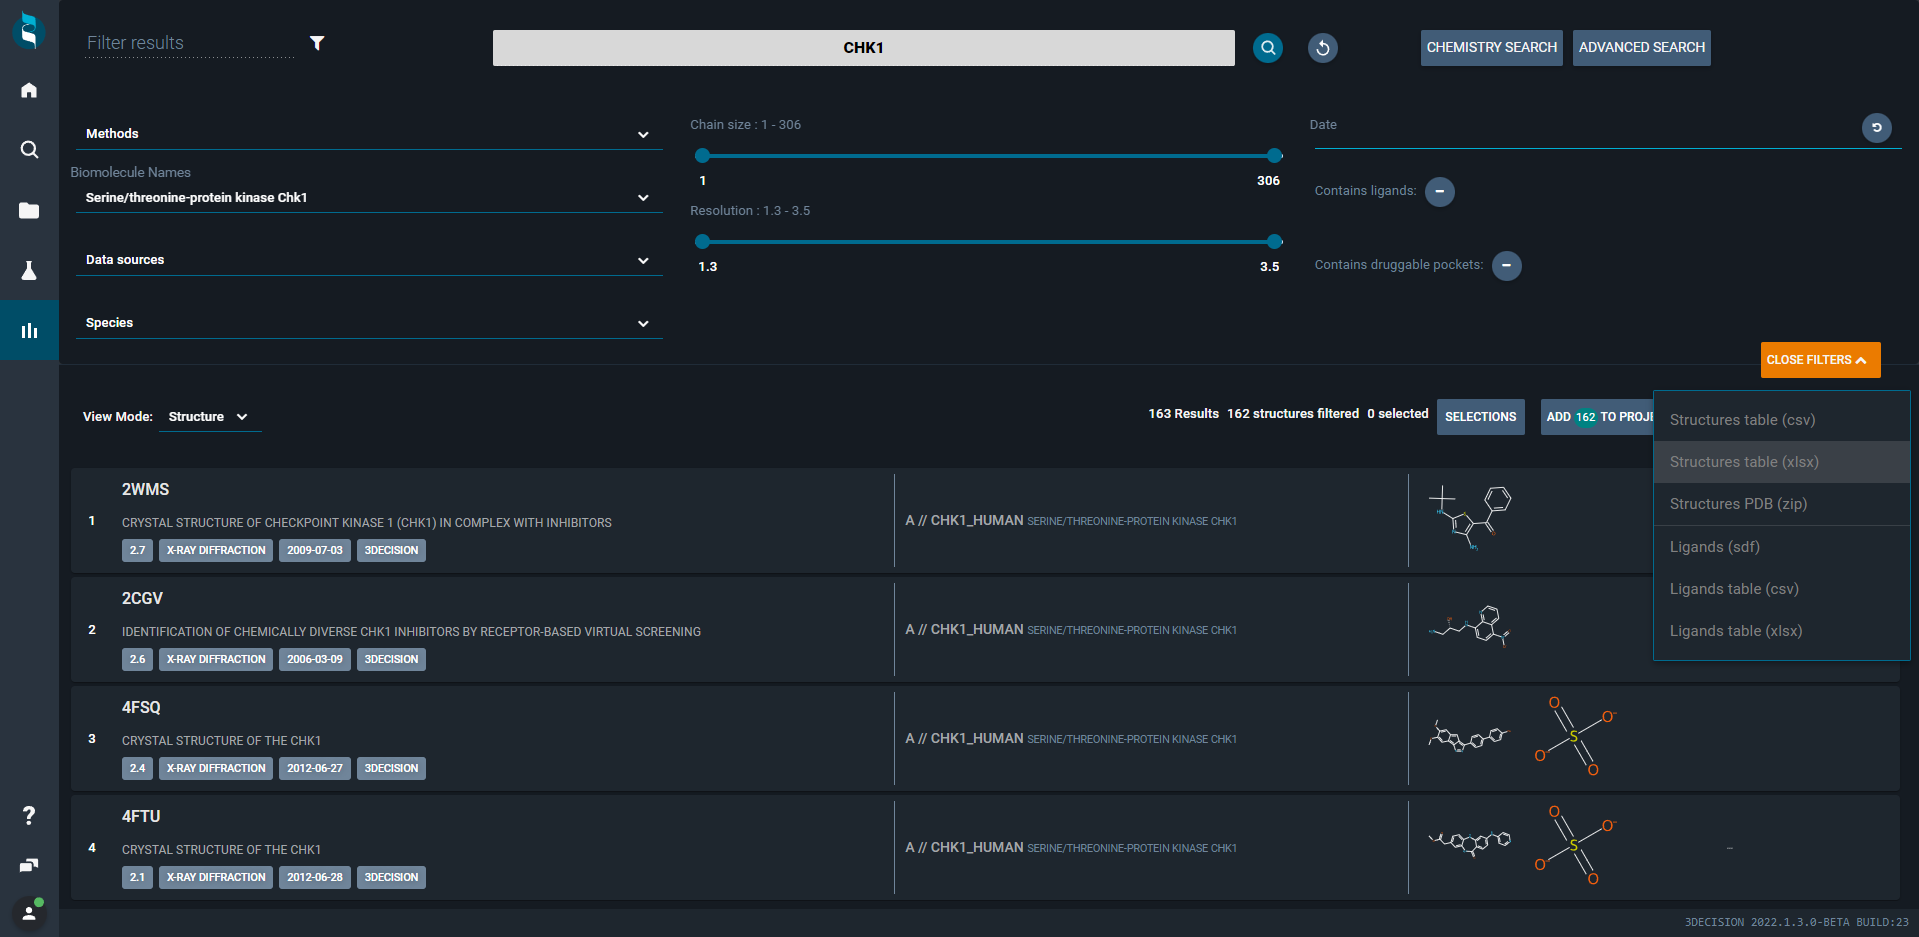Click 3DECISION tag on 4FSQ row

coord(391,769)
